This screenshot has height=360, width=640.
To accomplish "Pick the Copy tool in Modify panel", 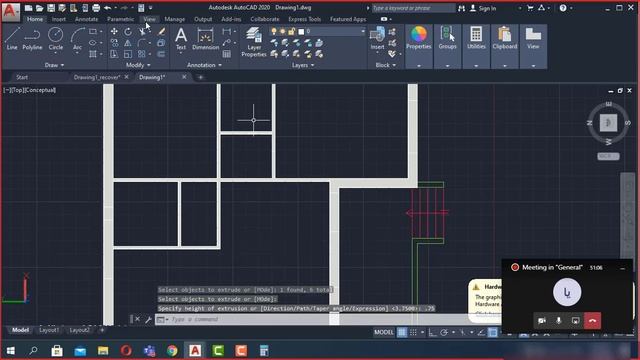I will tap(114, 43).
